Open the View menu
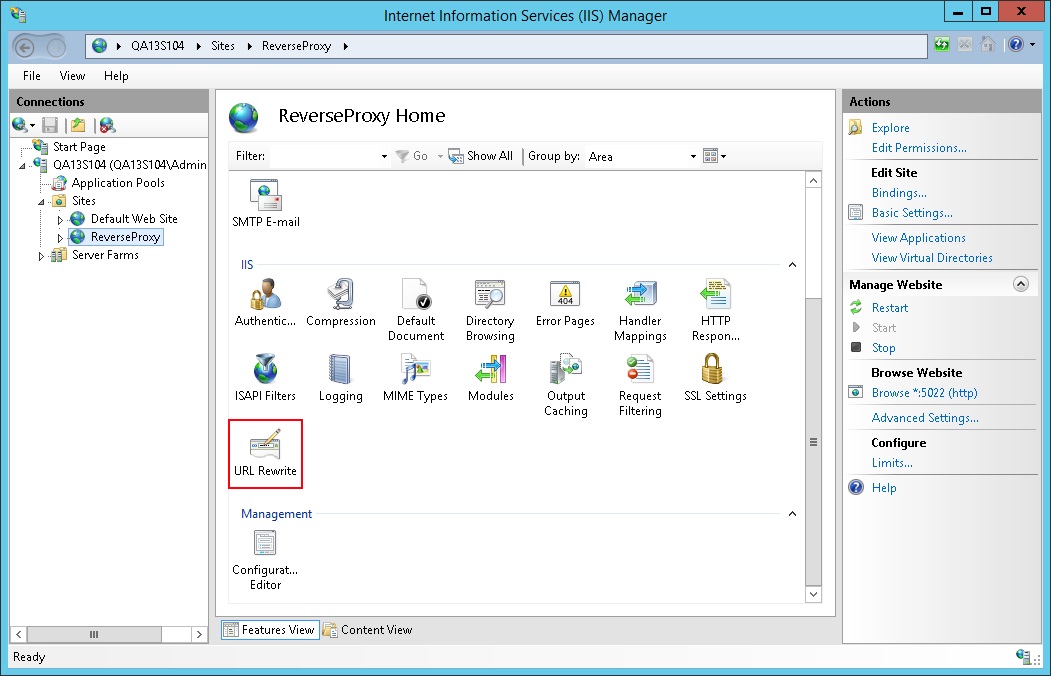The image size is (1051, 676). [72, 76]
